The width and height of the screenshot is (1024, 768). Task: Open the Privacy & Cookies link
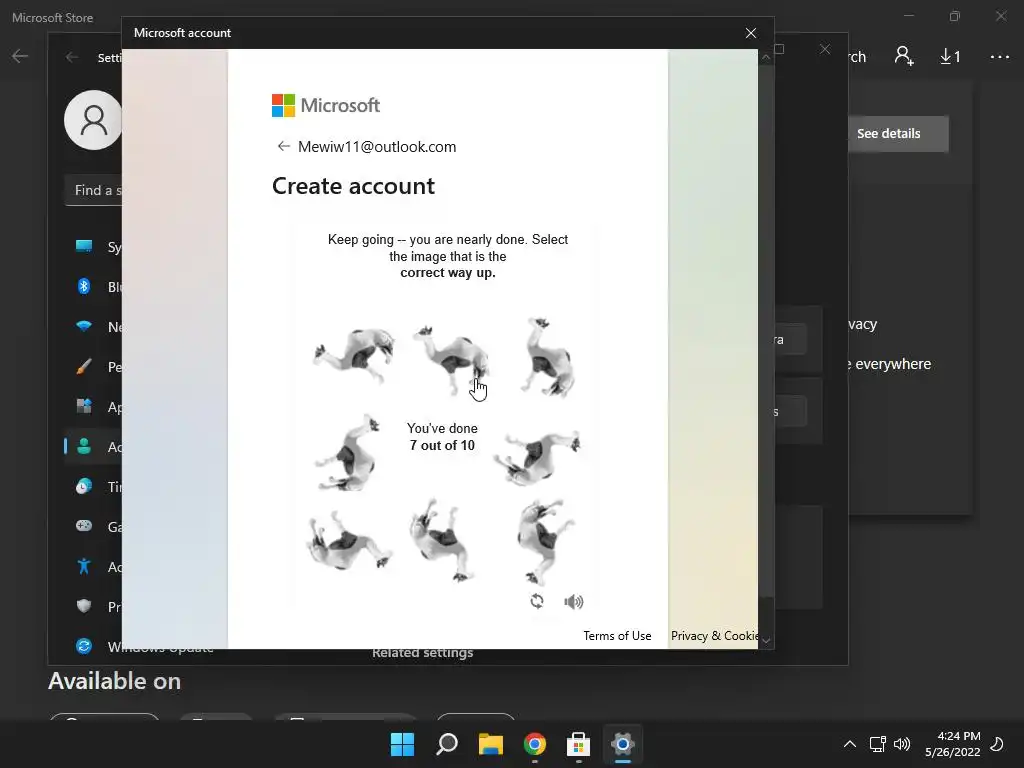tap(714, 635)
